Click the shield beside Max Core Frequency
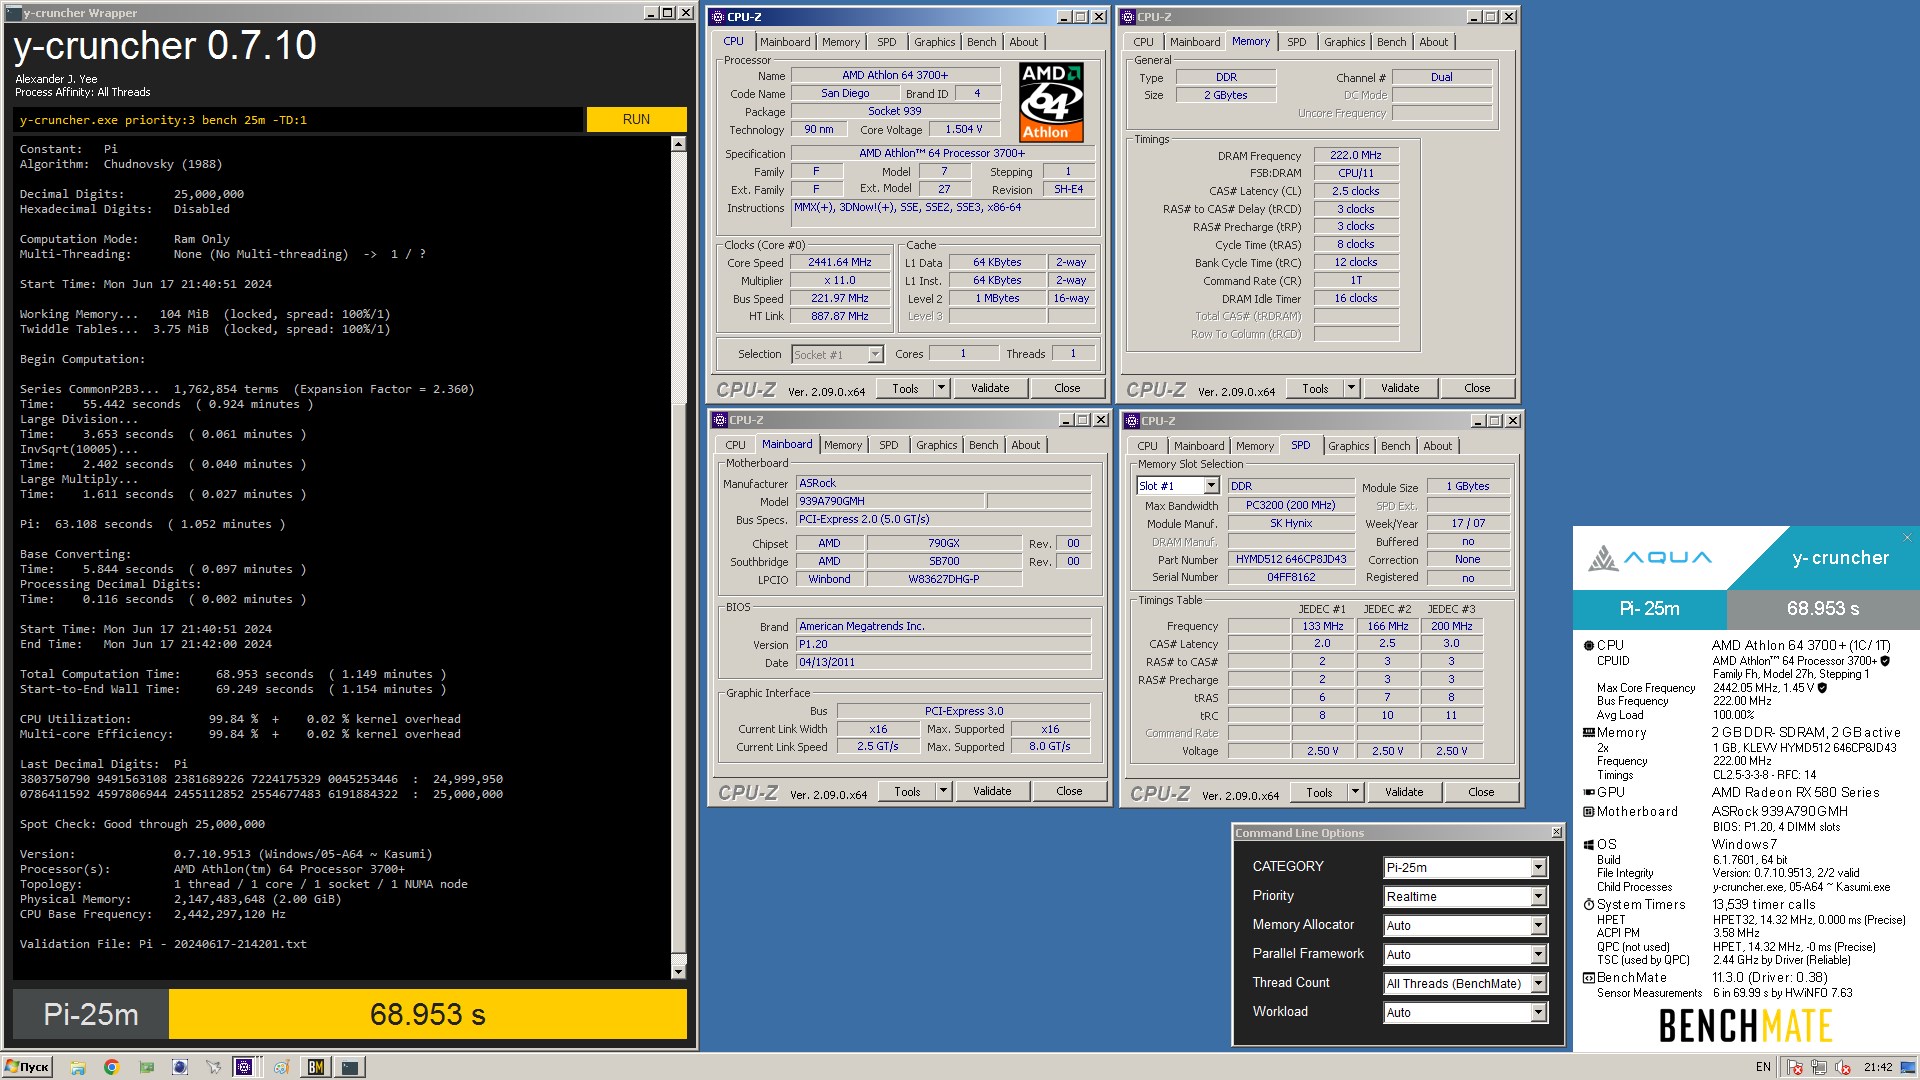 [x=1822, y=688]
